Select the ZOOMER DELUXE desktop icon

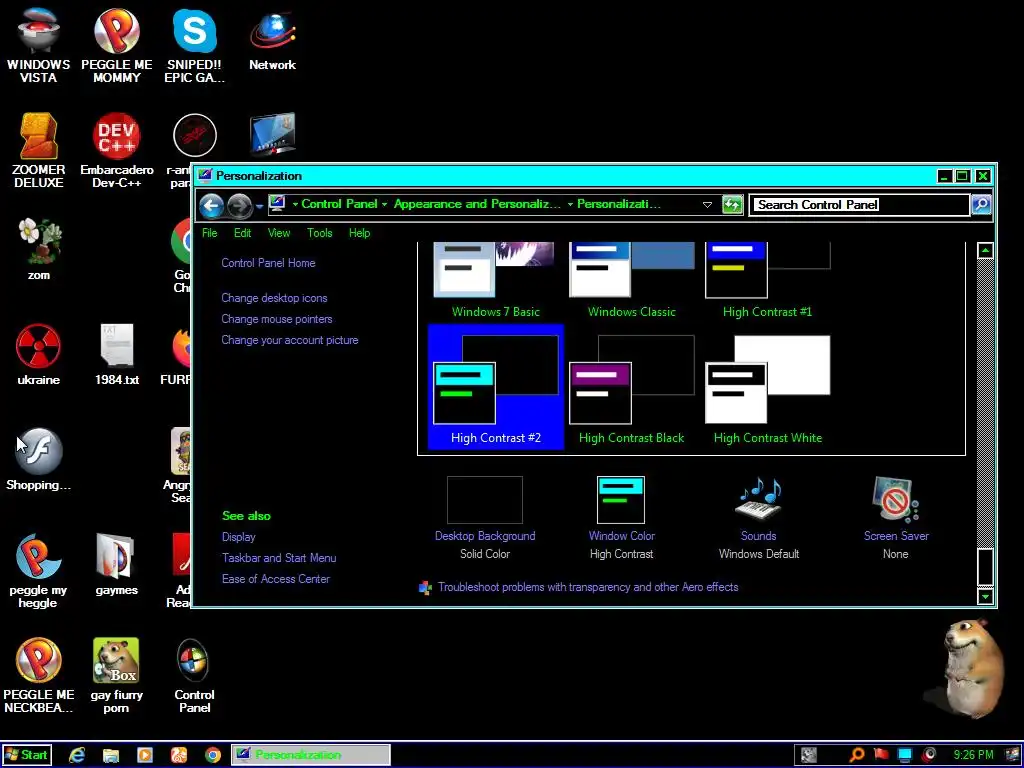(39, 151)
